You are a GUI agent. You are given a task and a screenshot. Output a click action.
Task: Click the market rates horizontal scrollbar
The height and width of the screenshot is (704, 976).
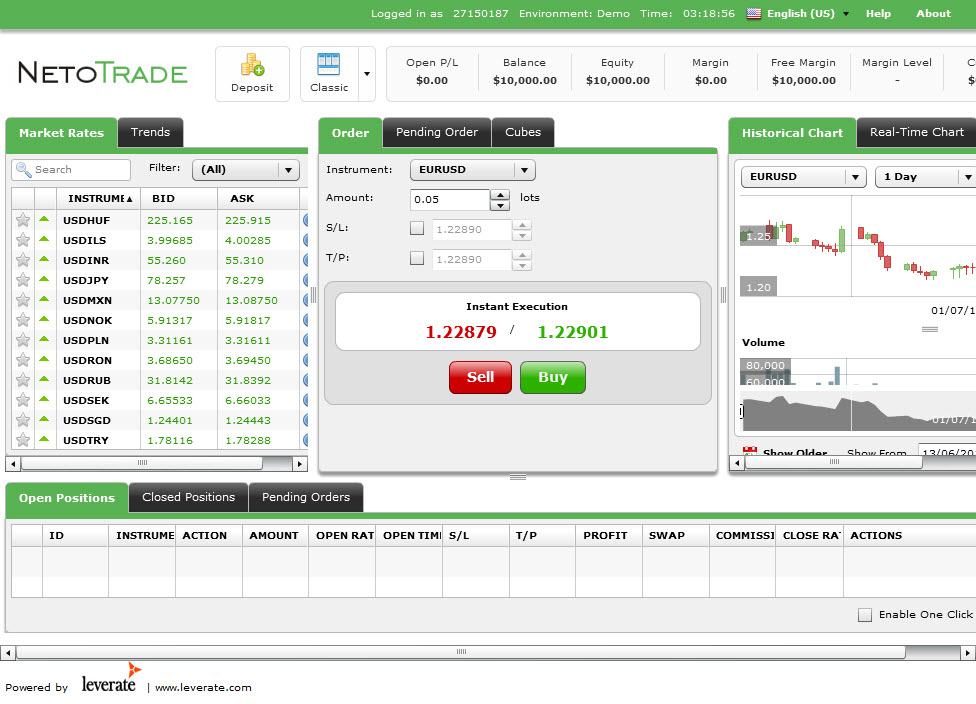click(141, 464)
